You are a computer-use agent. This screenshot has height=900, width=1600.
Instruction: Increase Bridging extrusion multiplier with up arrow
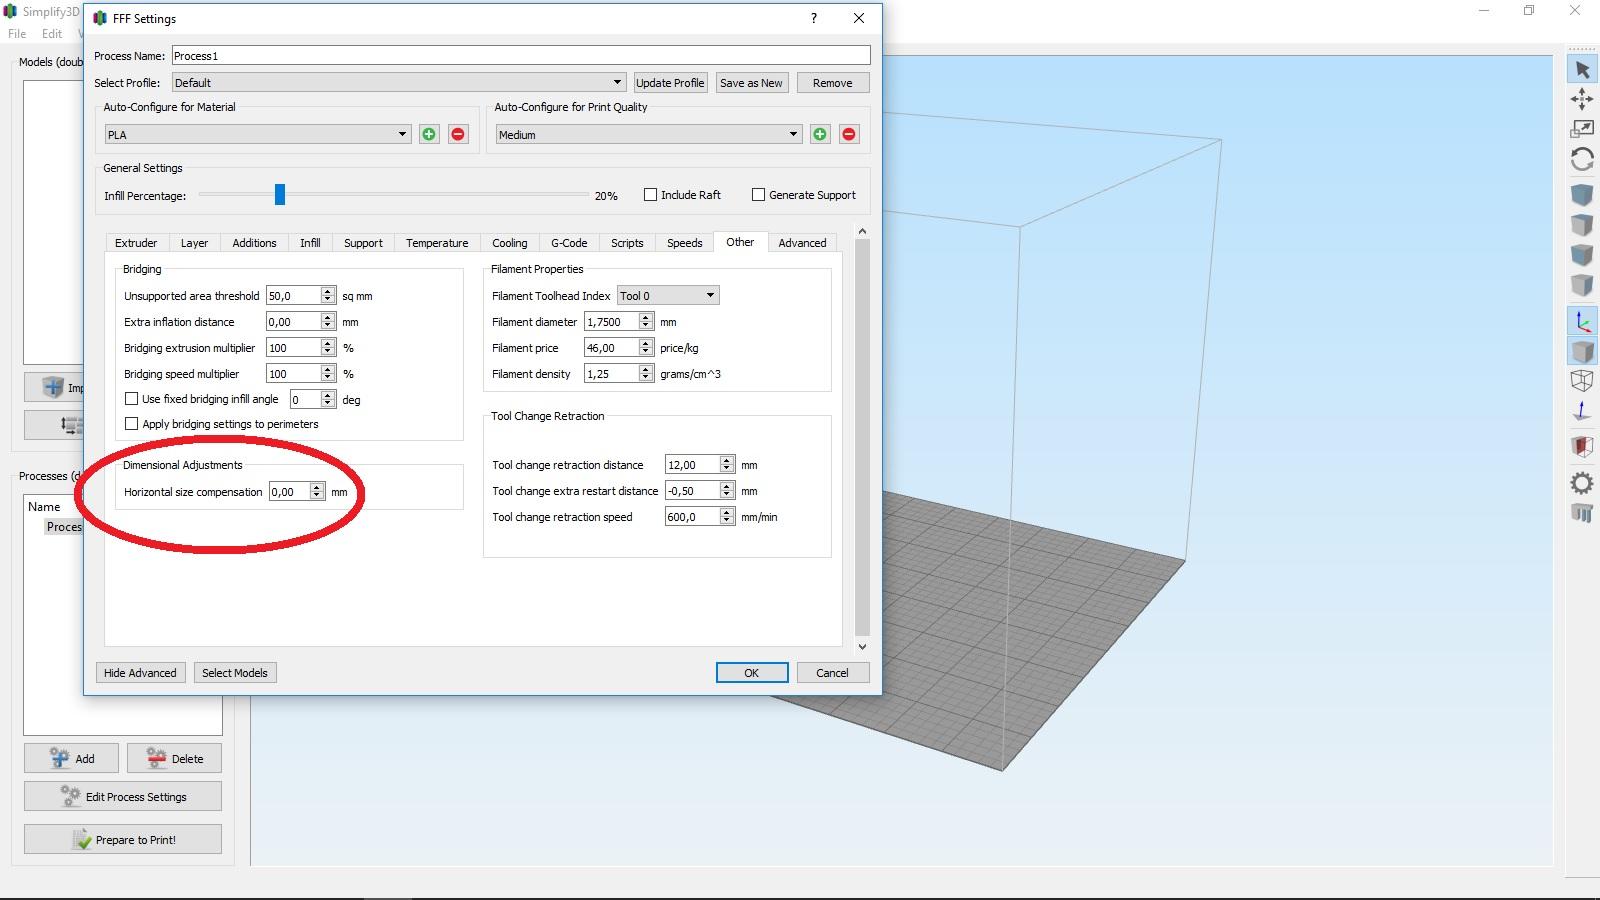(327, 343)
